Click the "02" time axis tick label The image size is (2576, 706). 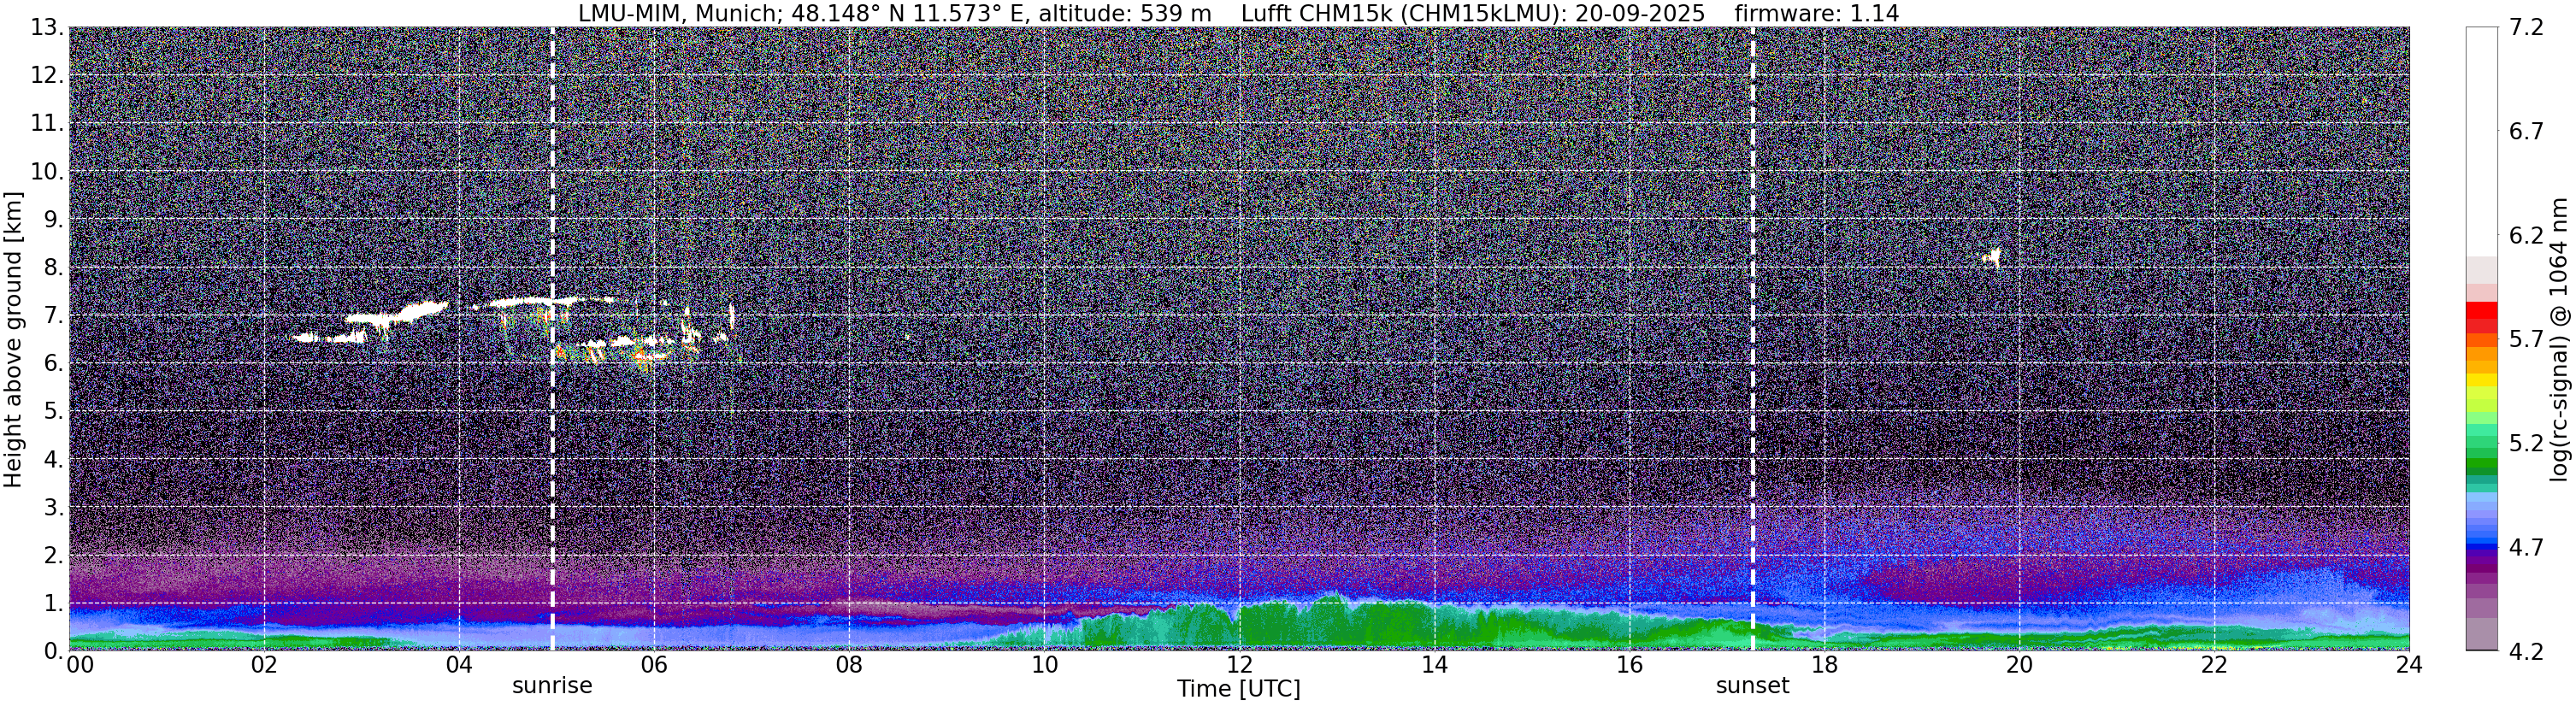click(x=264, y=665)
